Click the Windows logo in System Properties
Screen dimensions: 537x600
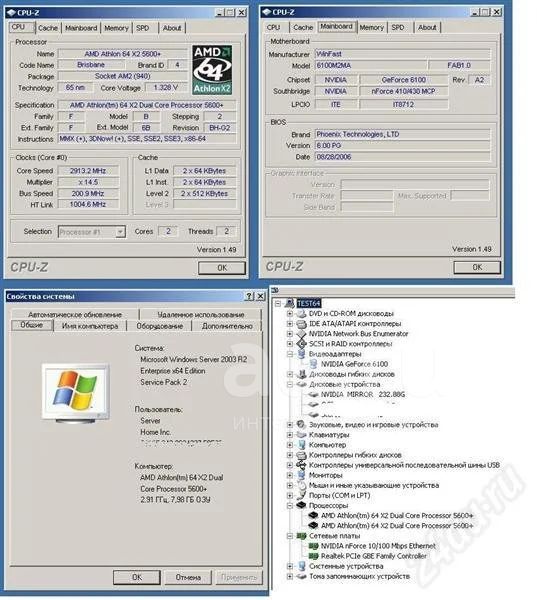click(75, 393)
